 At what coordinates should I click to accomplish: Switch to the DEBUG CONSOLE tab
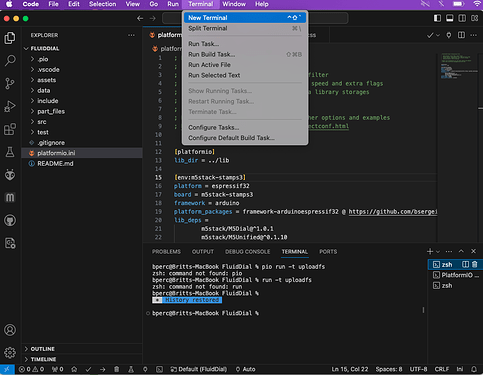tap(247, 251)
